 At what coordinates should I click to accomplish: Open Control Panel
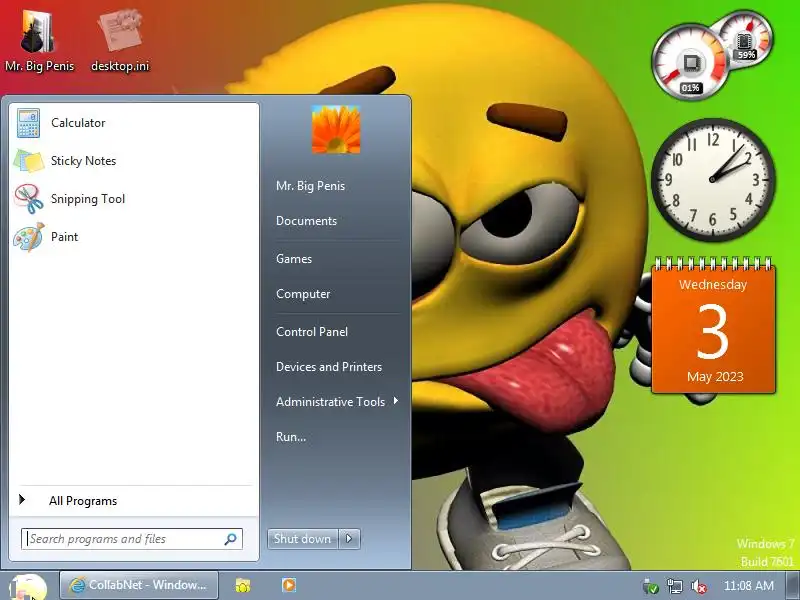tap(312, 332)
